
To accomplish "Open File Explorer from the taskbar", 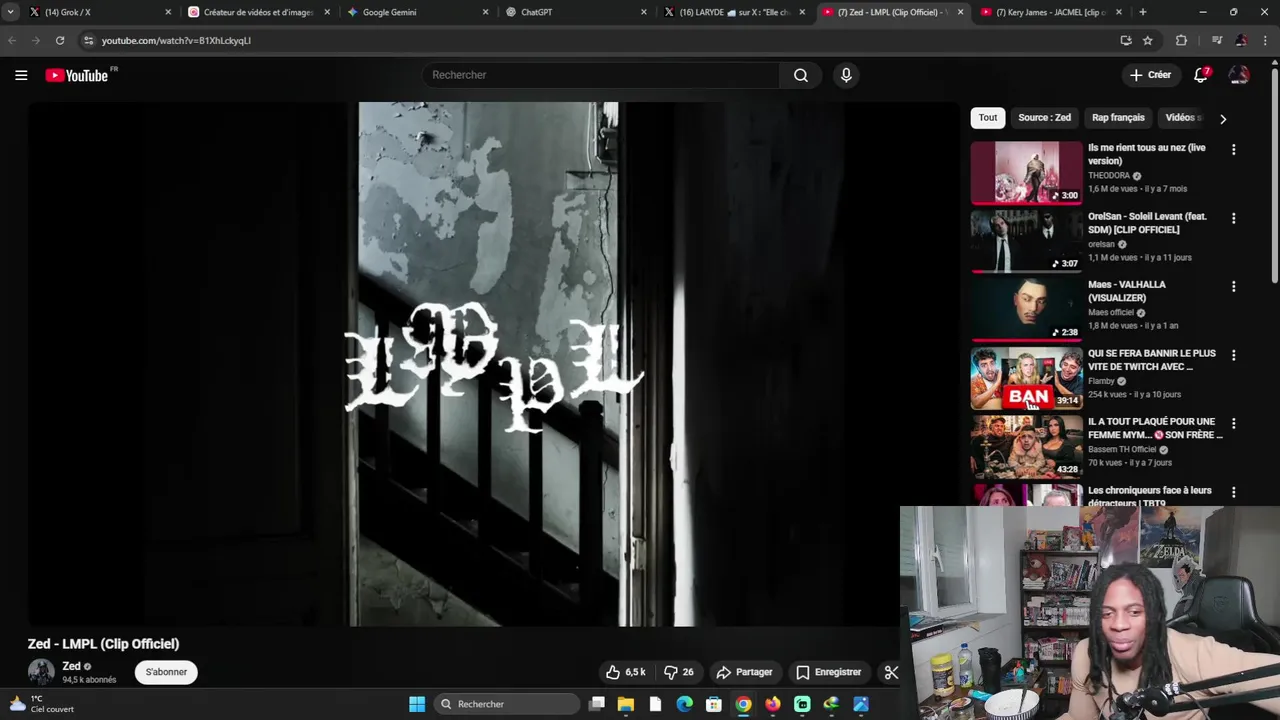I will click(x=626, y=704).
